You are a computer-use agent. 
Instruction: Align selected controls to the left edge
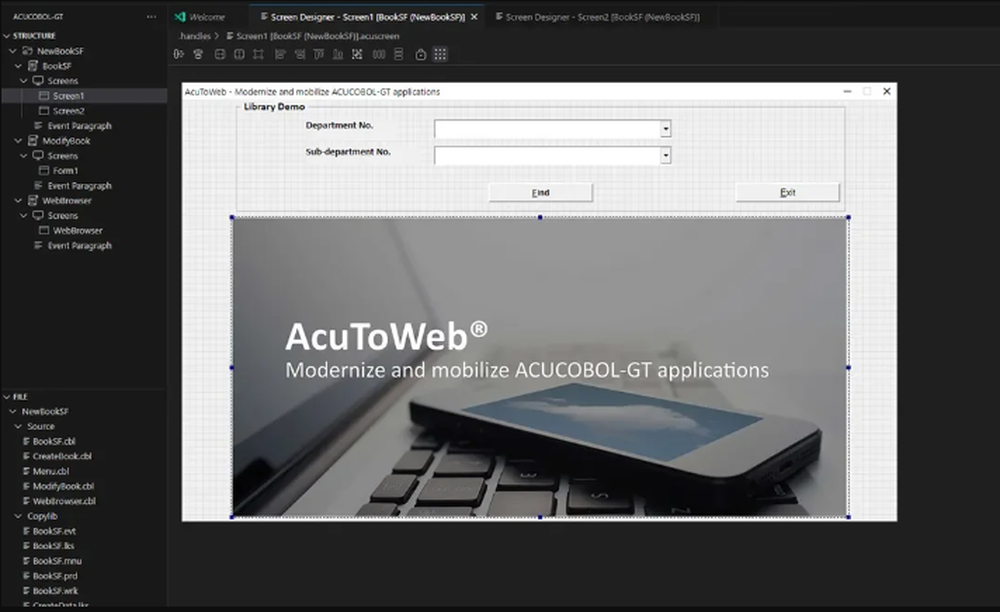pyautogui.click(x=280, y=54)
